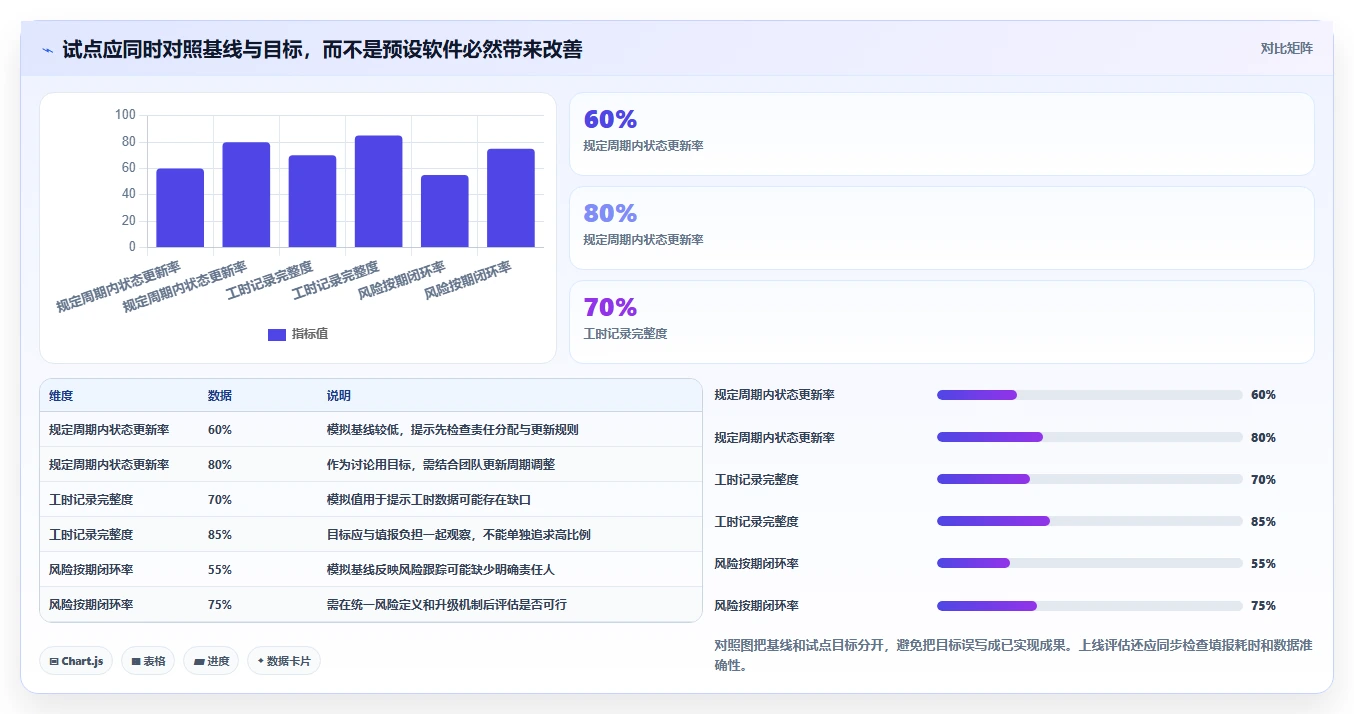Select the 60% cell in the table
Screen dimensions: 1354x714
(220, 430)
